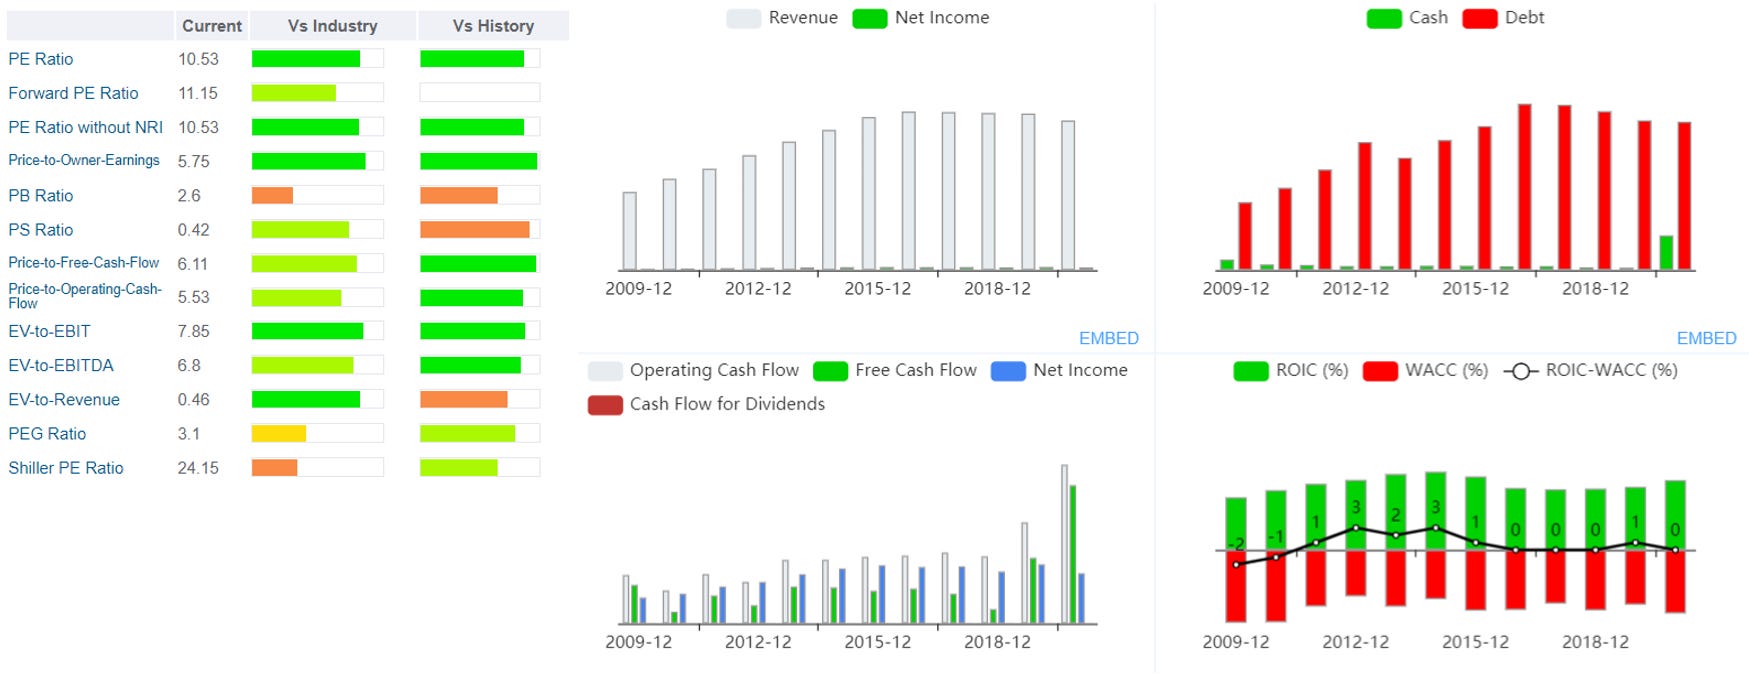Toggle the Free Cash Flow legend swatch
This screenshot has width=1749, height=674.
pos(831,371)
